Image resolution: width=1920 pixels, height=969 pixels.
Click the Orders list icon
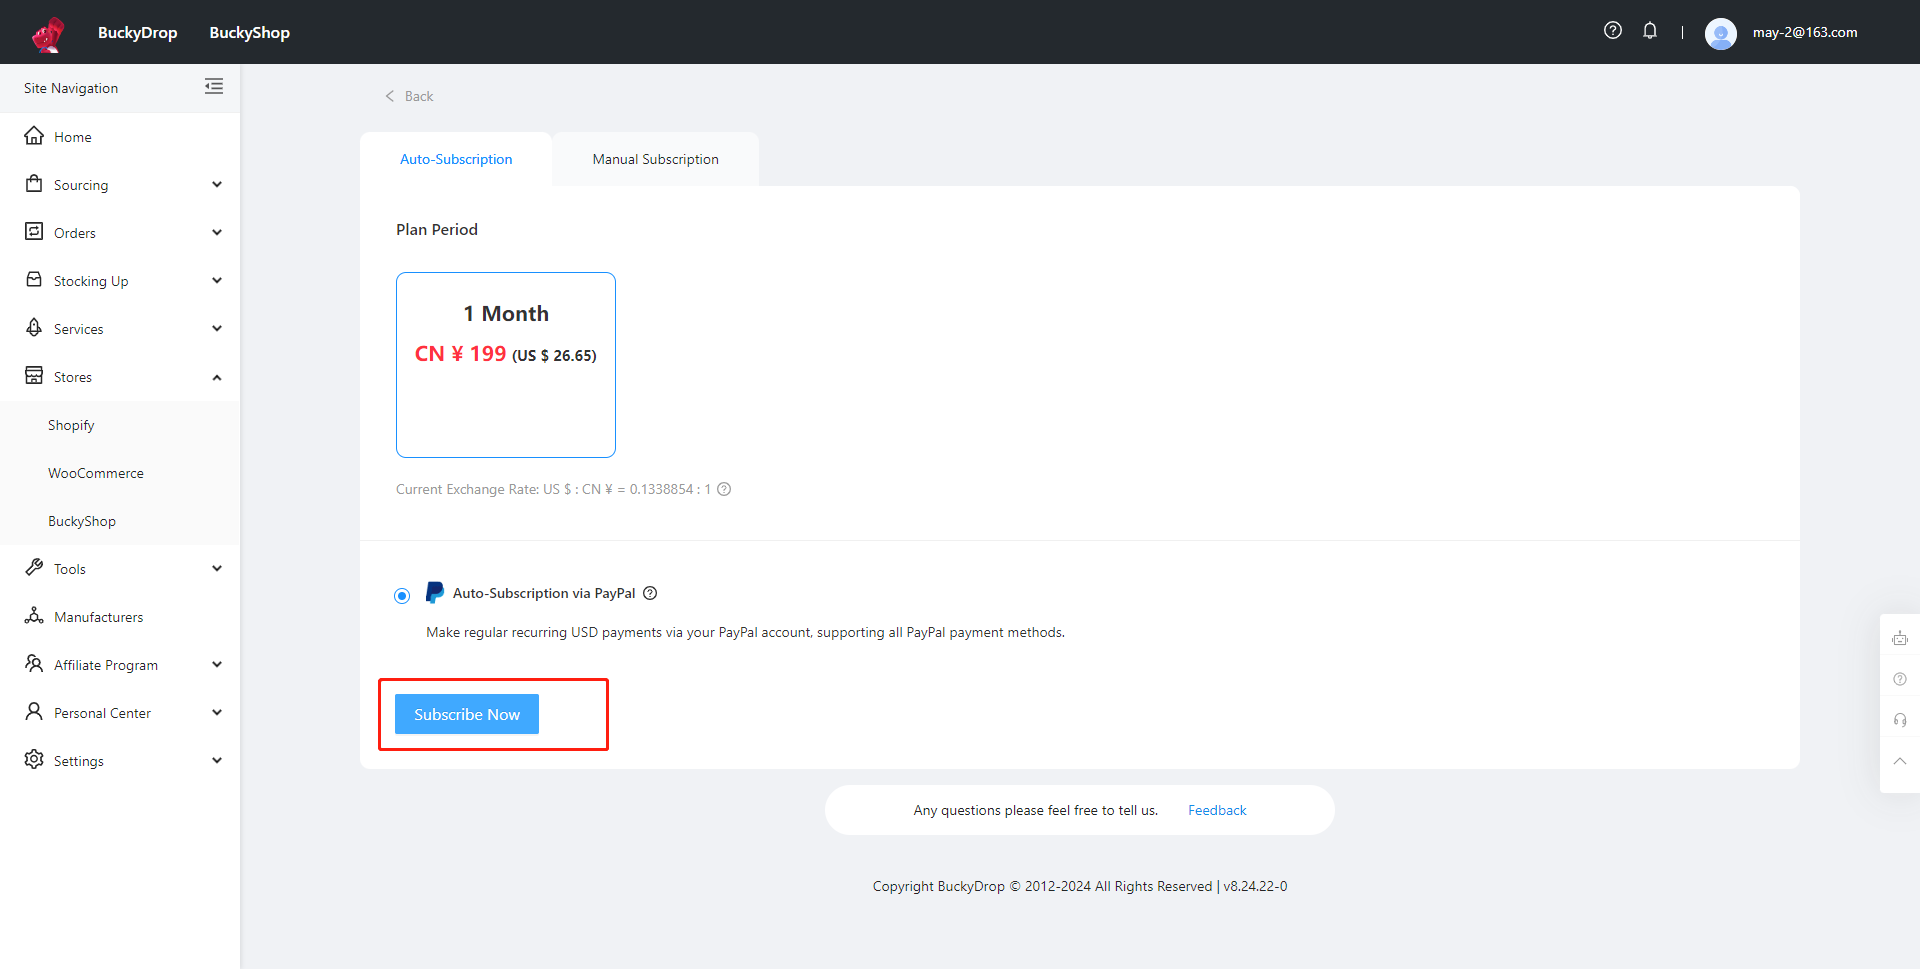point(34,232)
